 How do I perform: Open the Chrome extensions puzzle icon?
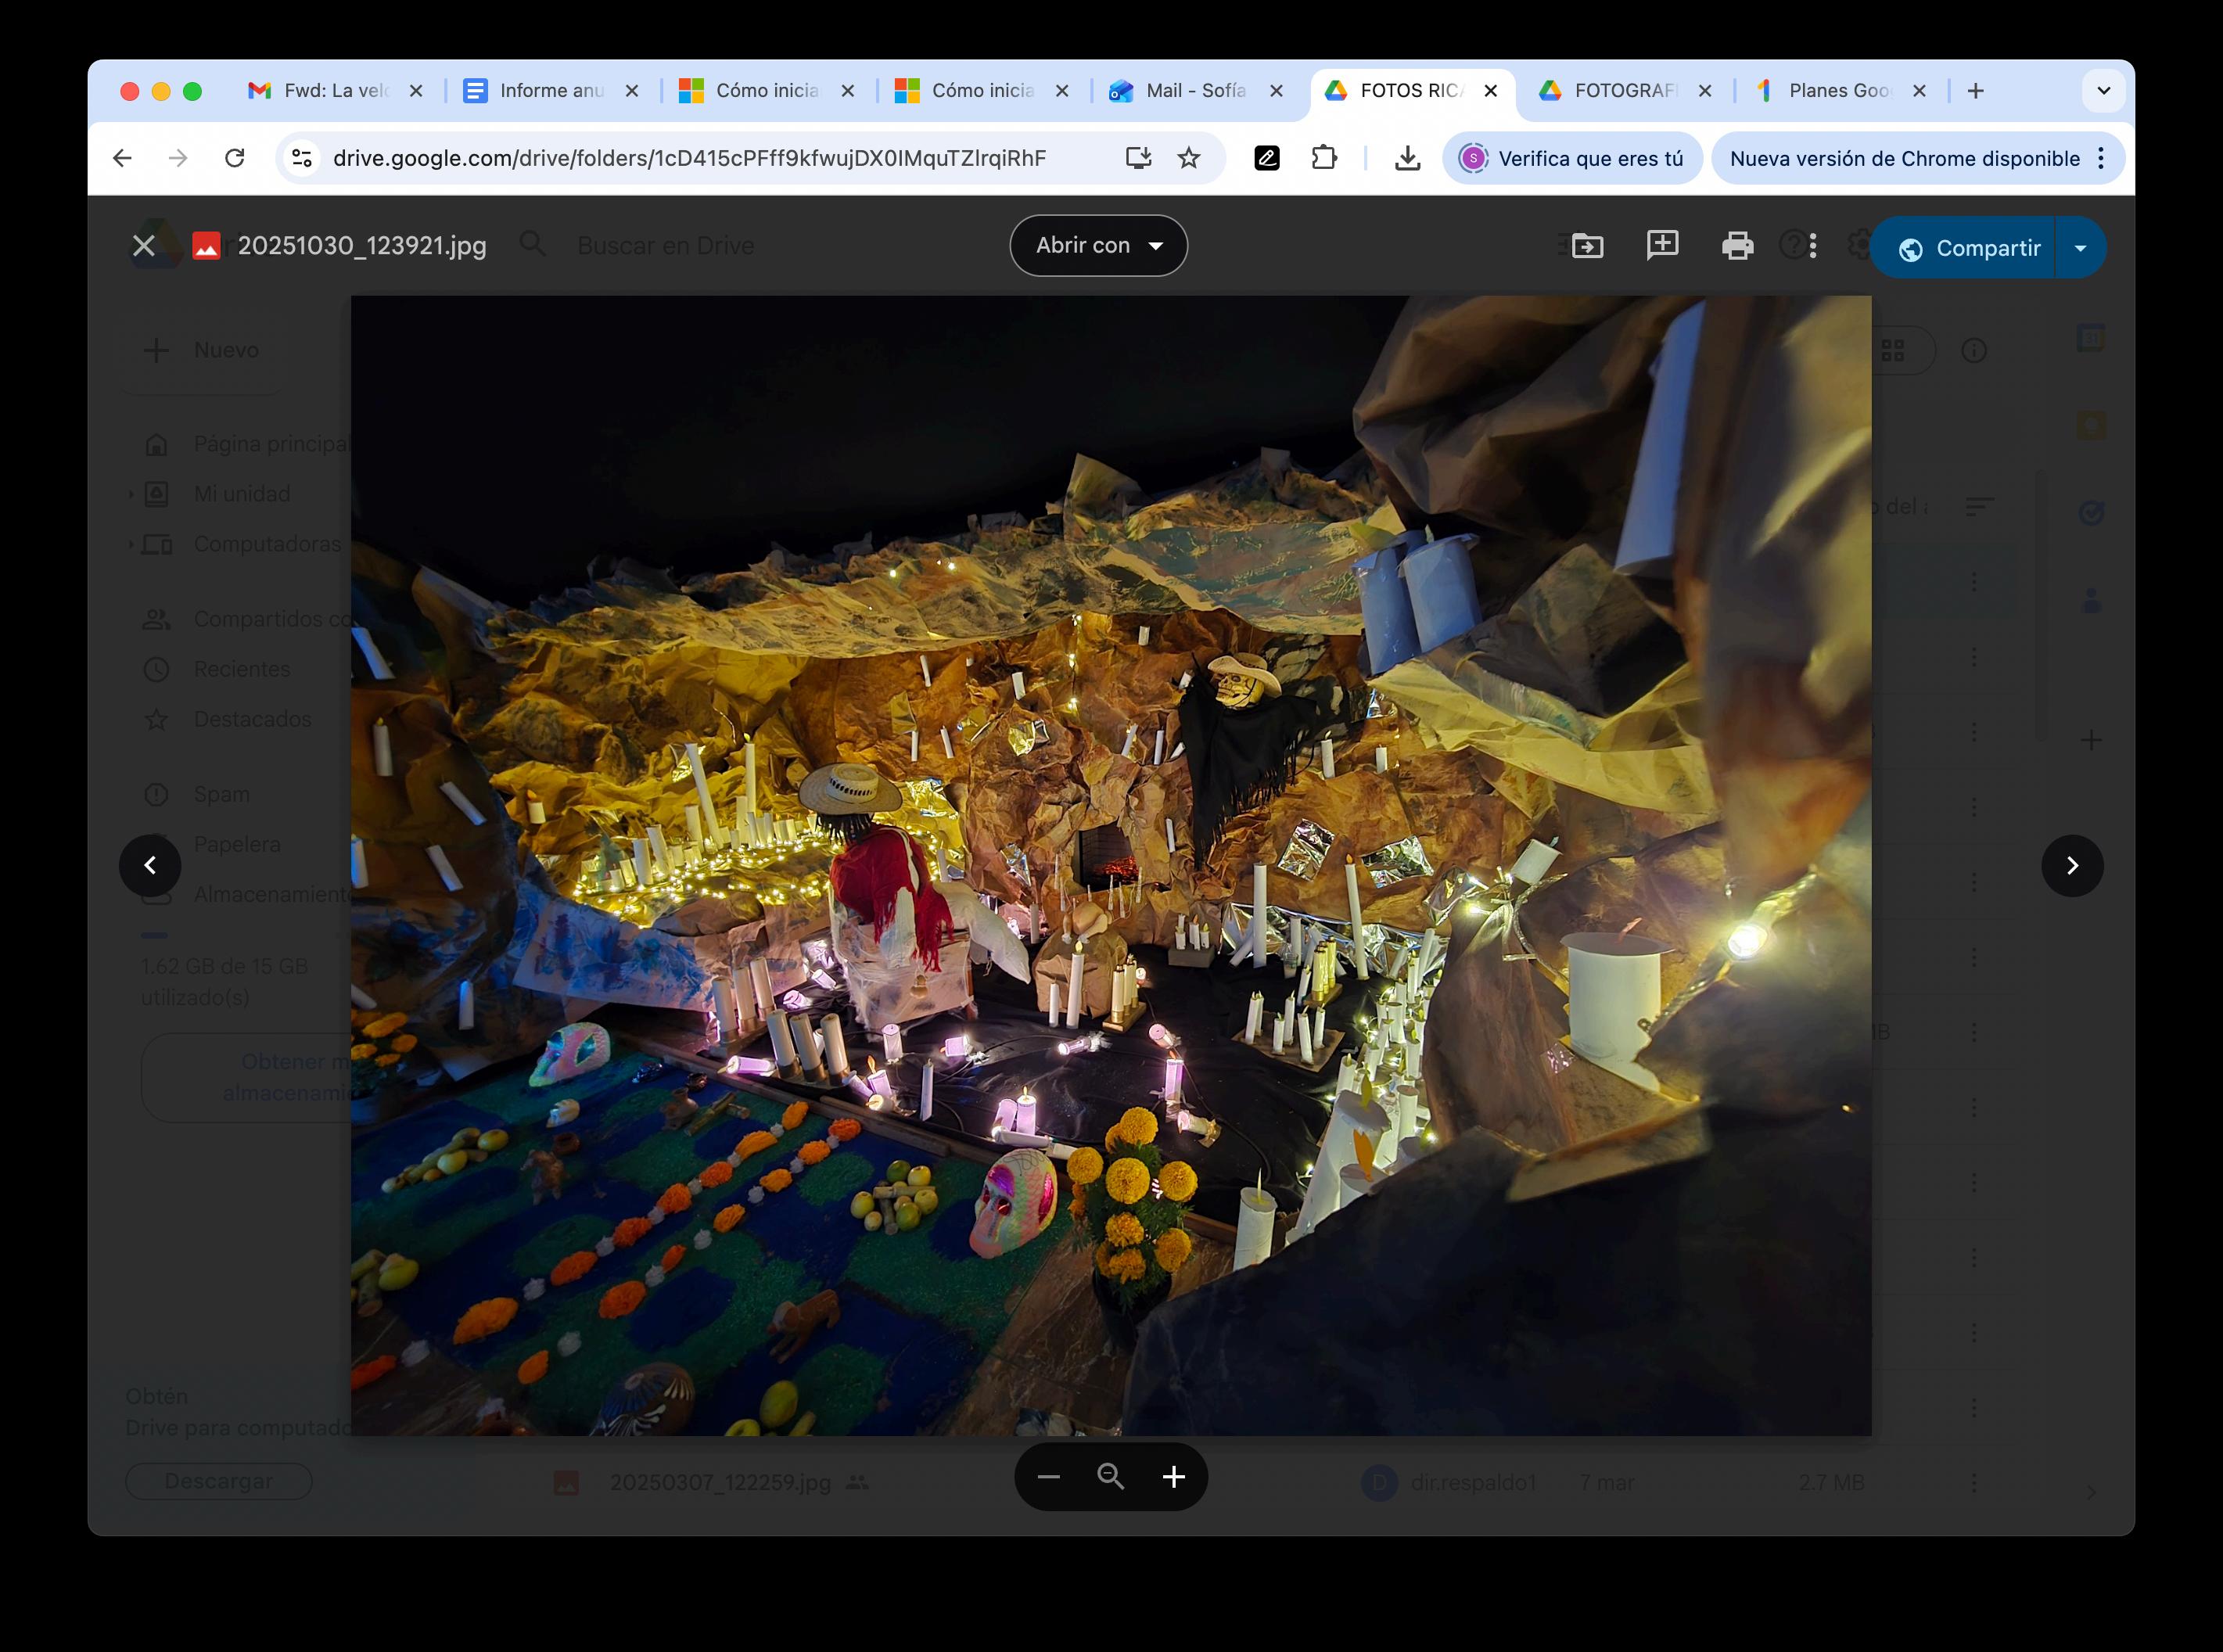(1324, 158)
